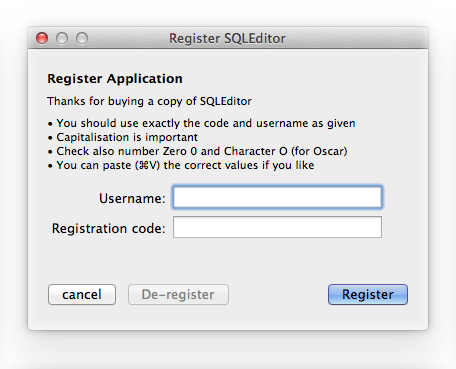Click the Register button

(x=368, y=294)
